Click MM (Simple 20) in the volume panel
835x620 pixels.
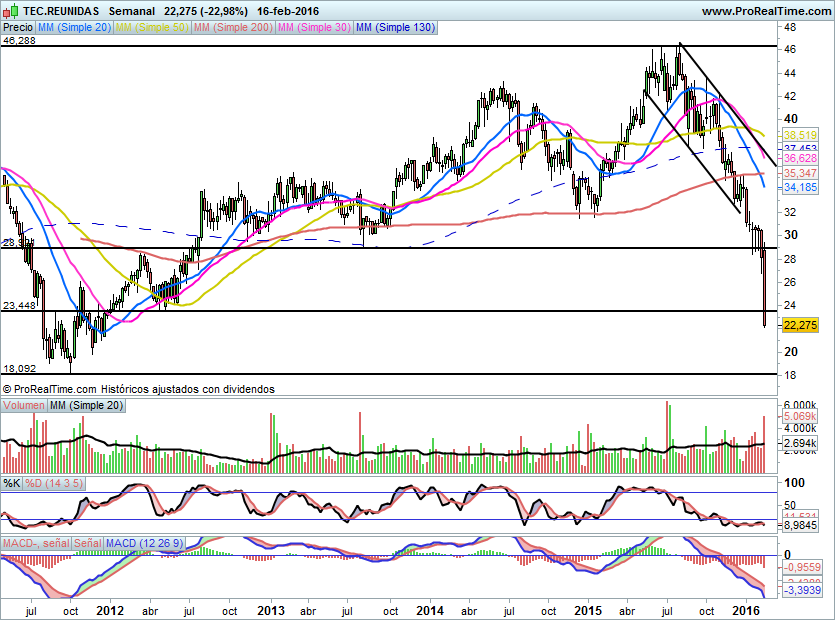point(87,404)
